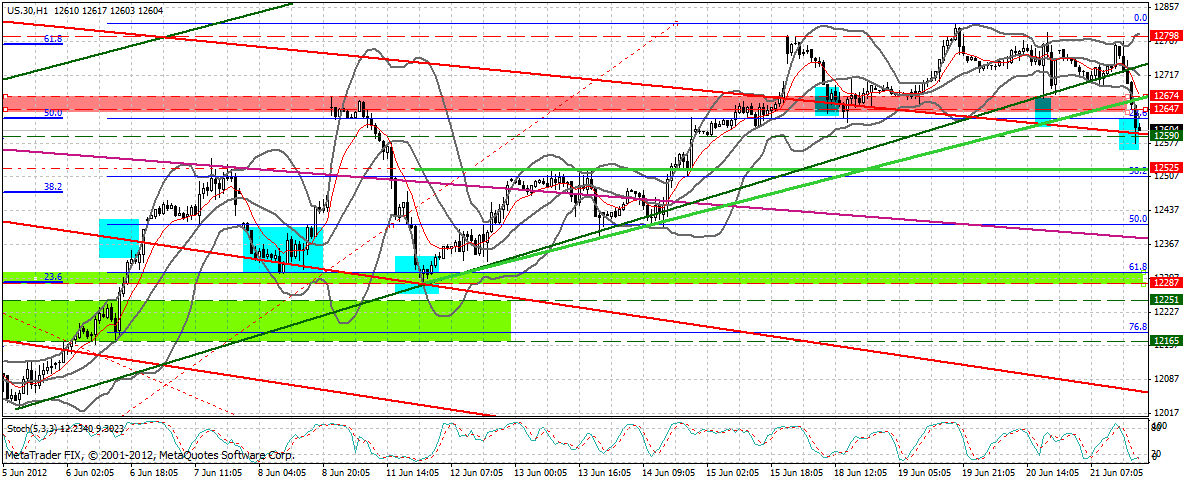
Task: Click the 5 Jun 2012 date label
Action: point(25,471)
